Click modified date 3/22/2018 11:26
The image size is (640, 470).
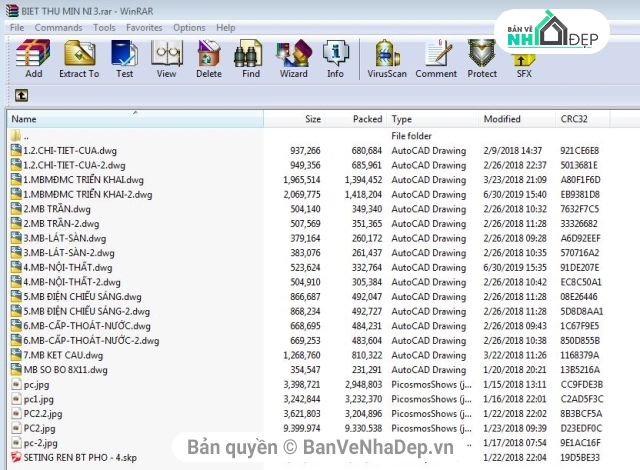coord(515,355)
